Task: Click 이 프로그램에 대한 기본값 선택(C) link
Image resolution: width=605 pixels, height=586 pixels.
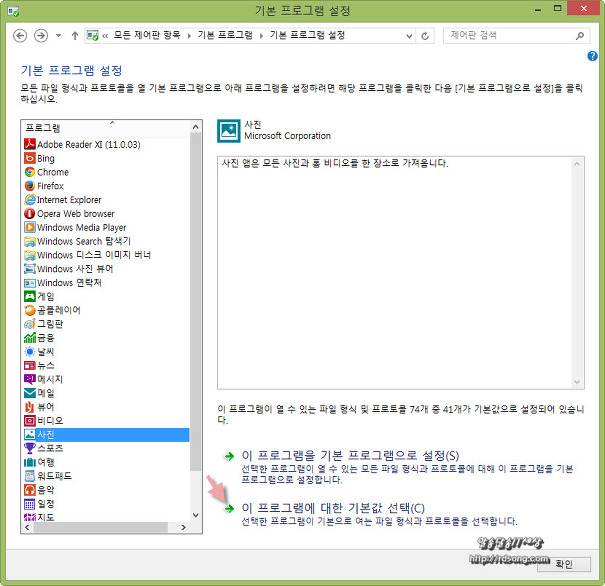Action: 333,508
